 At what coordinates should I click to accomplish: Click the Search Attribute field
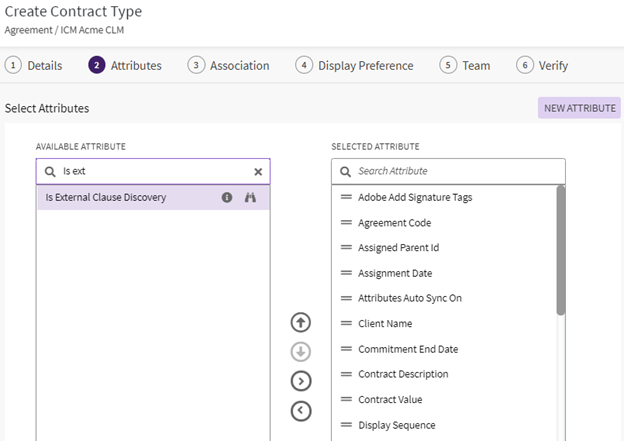pyautogui.click(x=455, y=171)
